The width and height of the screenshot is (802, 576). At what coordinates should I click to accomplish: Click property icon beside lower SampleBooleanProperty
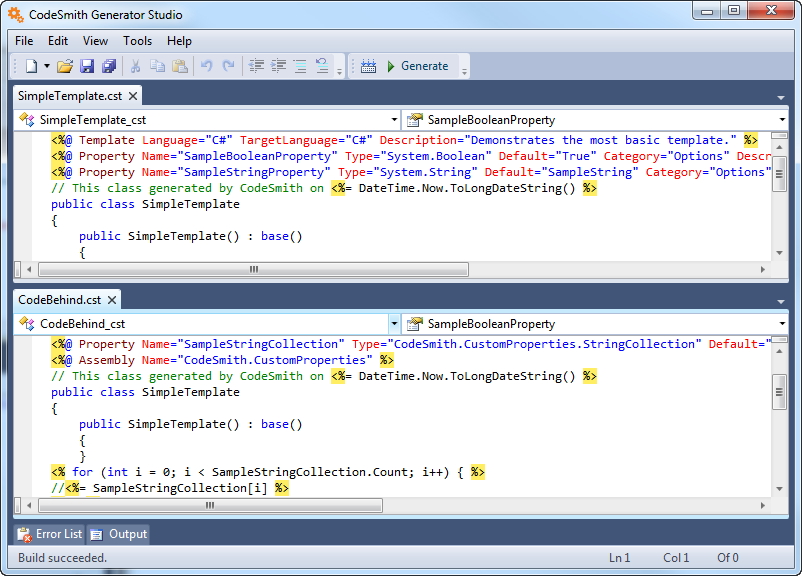click(x=415, y=324)
